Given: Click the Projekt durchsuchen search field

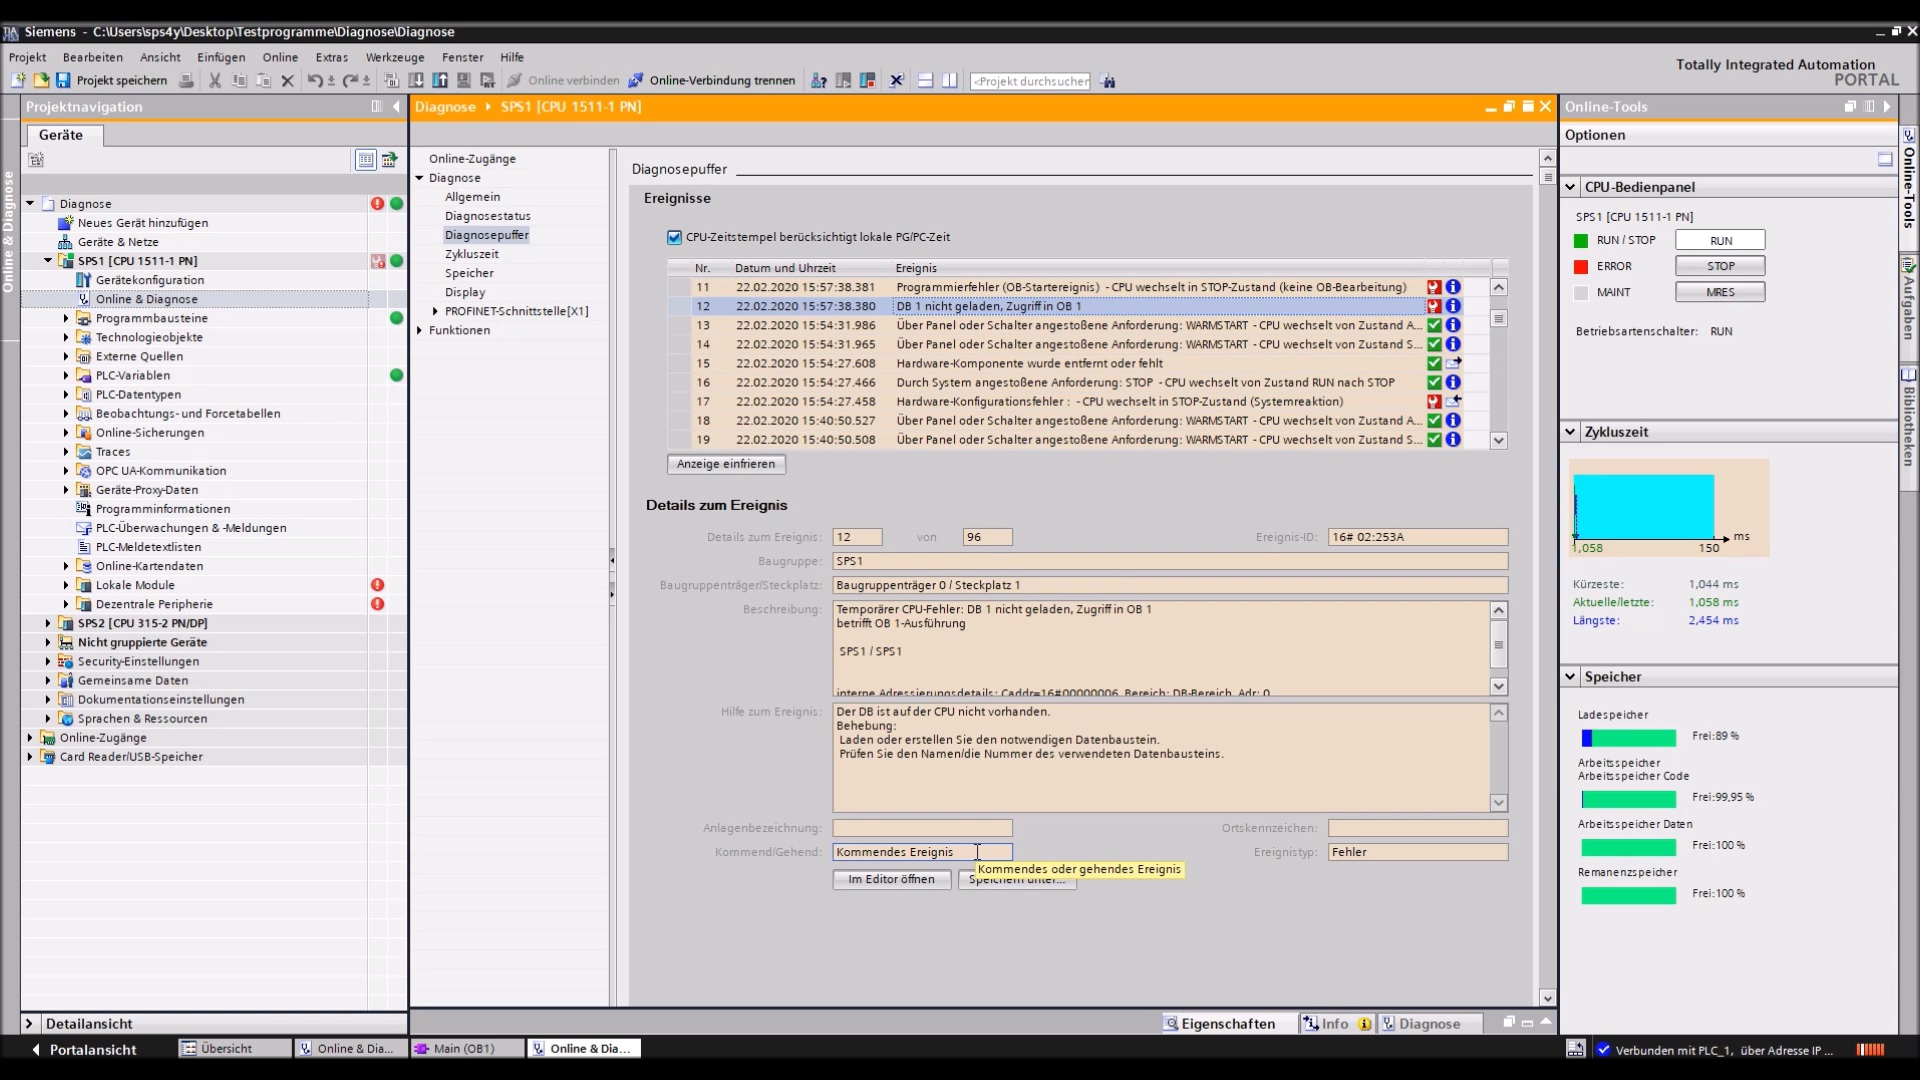Looking at the screenshot, I should pyautogui.click(x=1030, y=81).
